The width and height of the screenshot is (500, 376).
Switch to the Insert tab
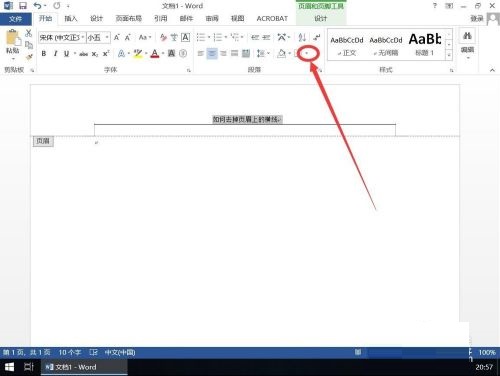point(71,19)
